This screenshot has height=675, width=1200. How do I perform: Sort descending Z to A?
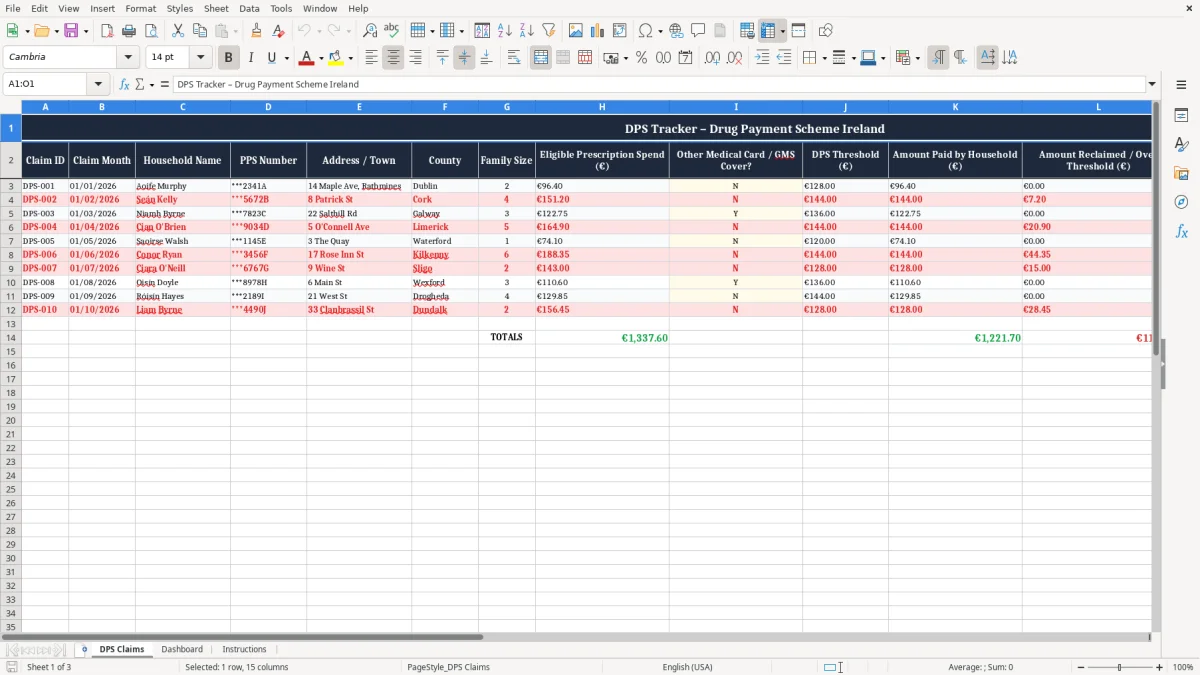click(x=527, y=31)
